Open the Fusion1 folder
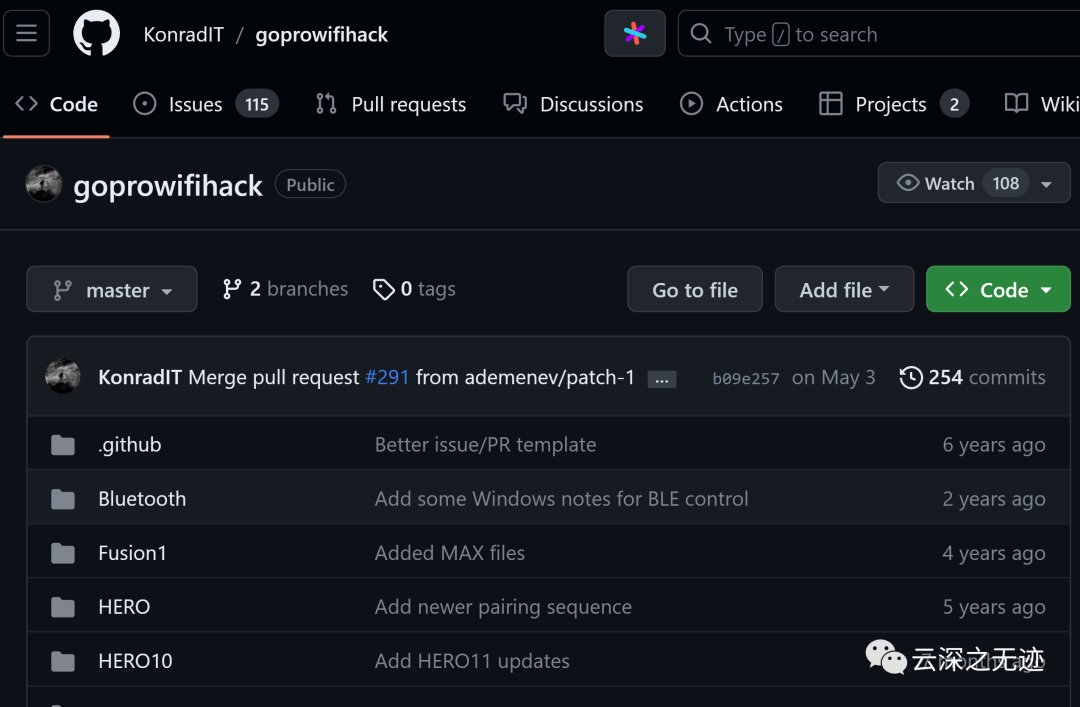This screenshot has height=707, width=1080. 132,553
